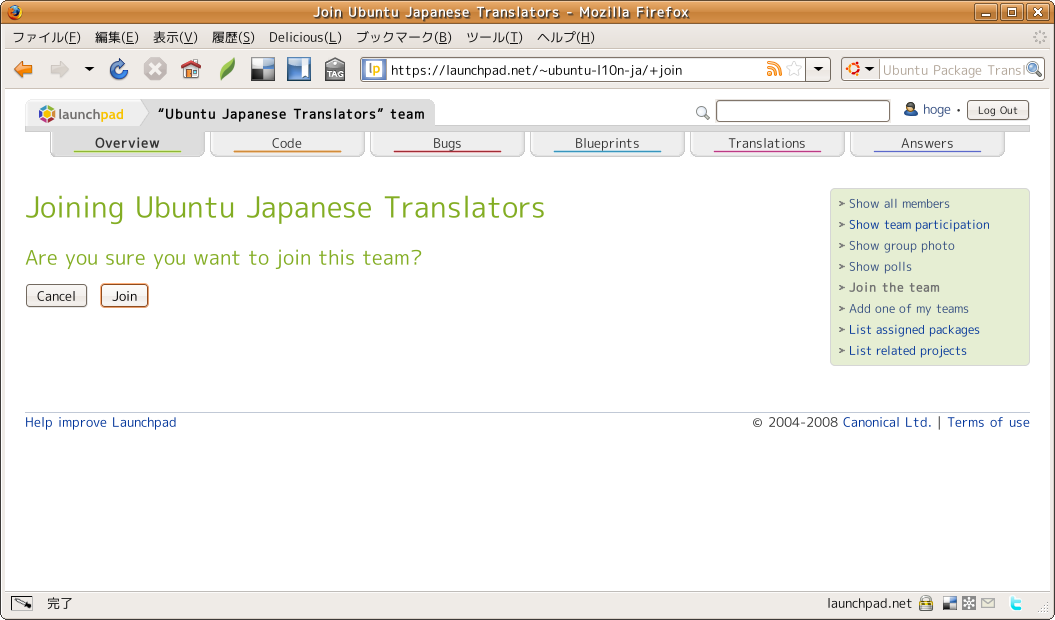
Task: Click the Launchpad page search magnifier icon
Action: [702, 113]
